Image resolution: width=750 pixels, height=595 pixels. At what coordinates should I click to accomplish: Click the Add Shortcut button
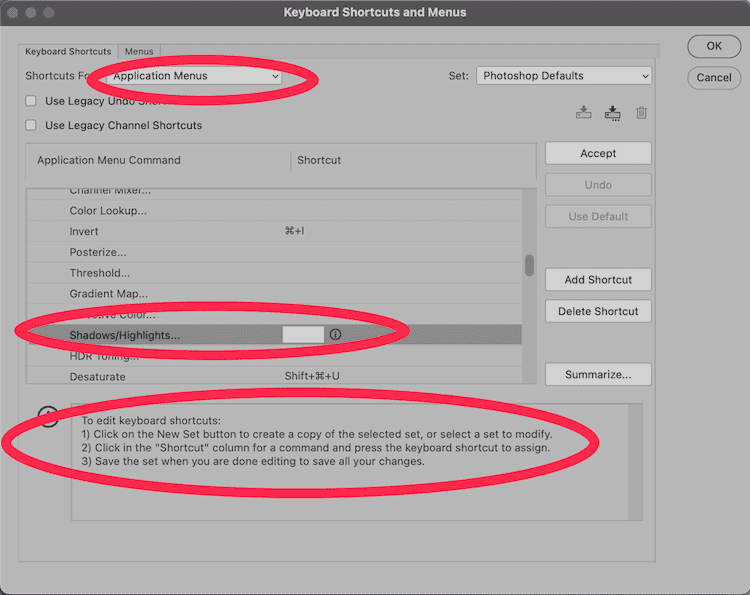598,280
